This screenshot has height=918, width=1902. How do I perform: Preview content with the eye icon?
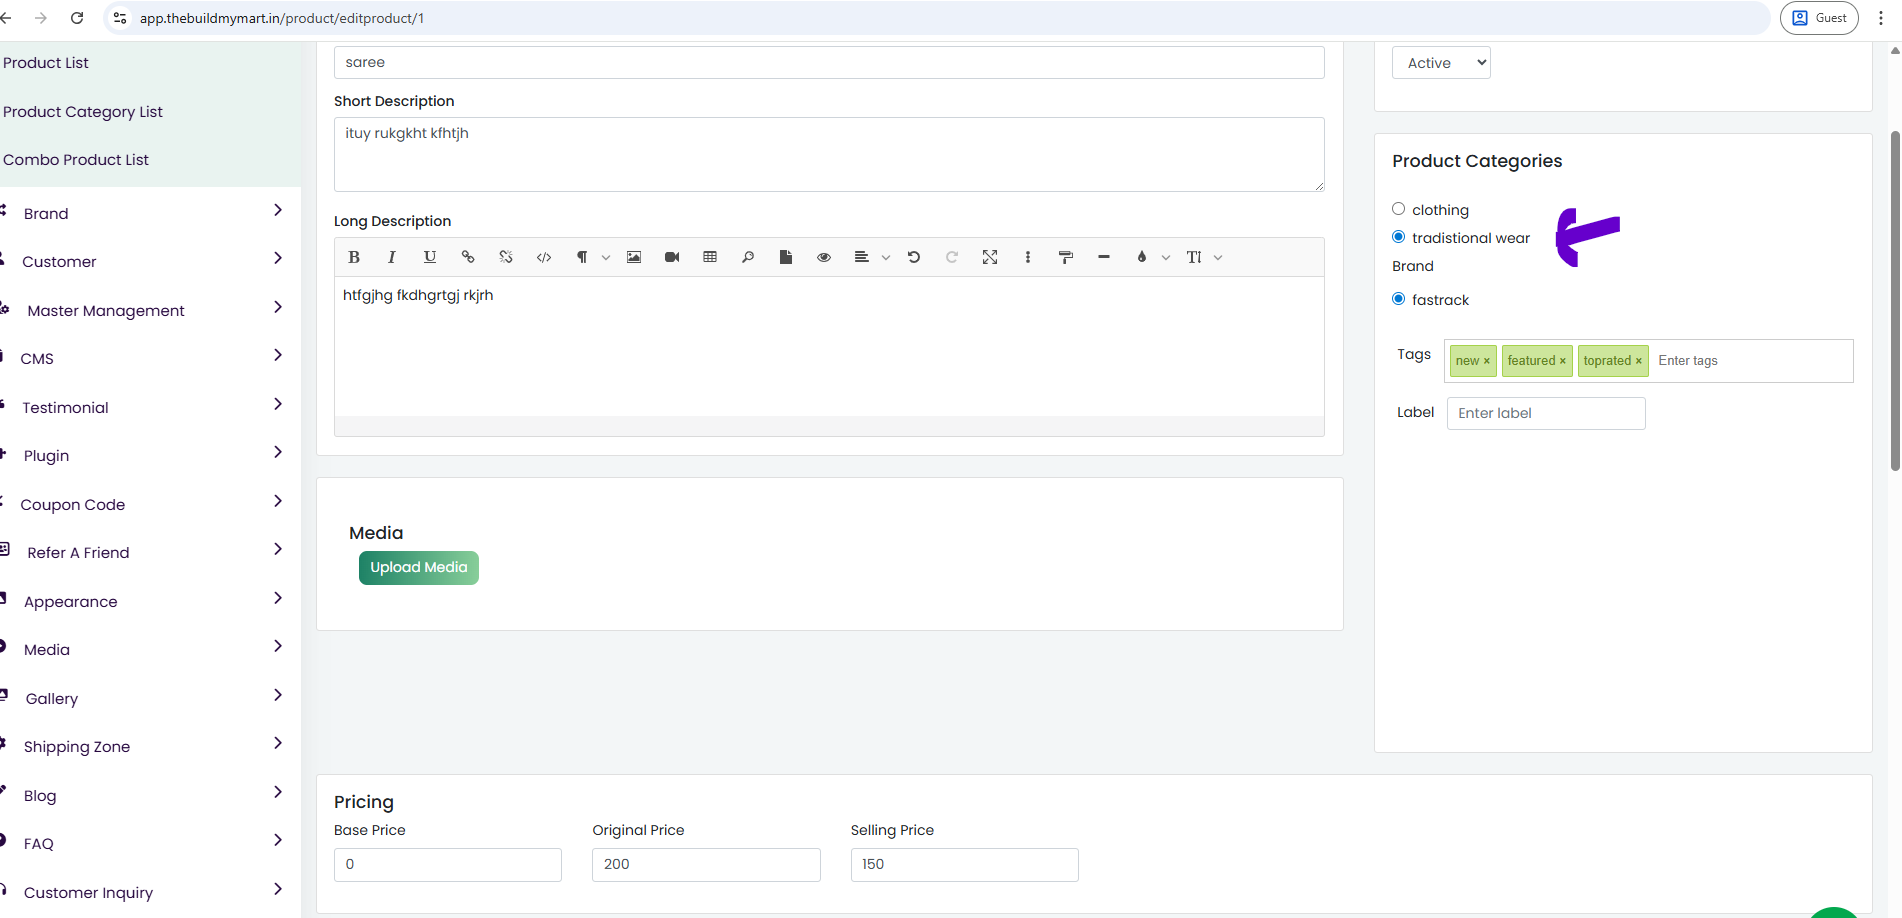tap(824, 257)
